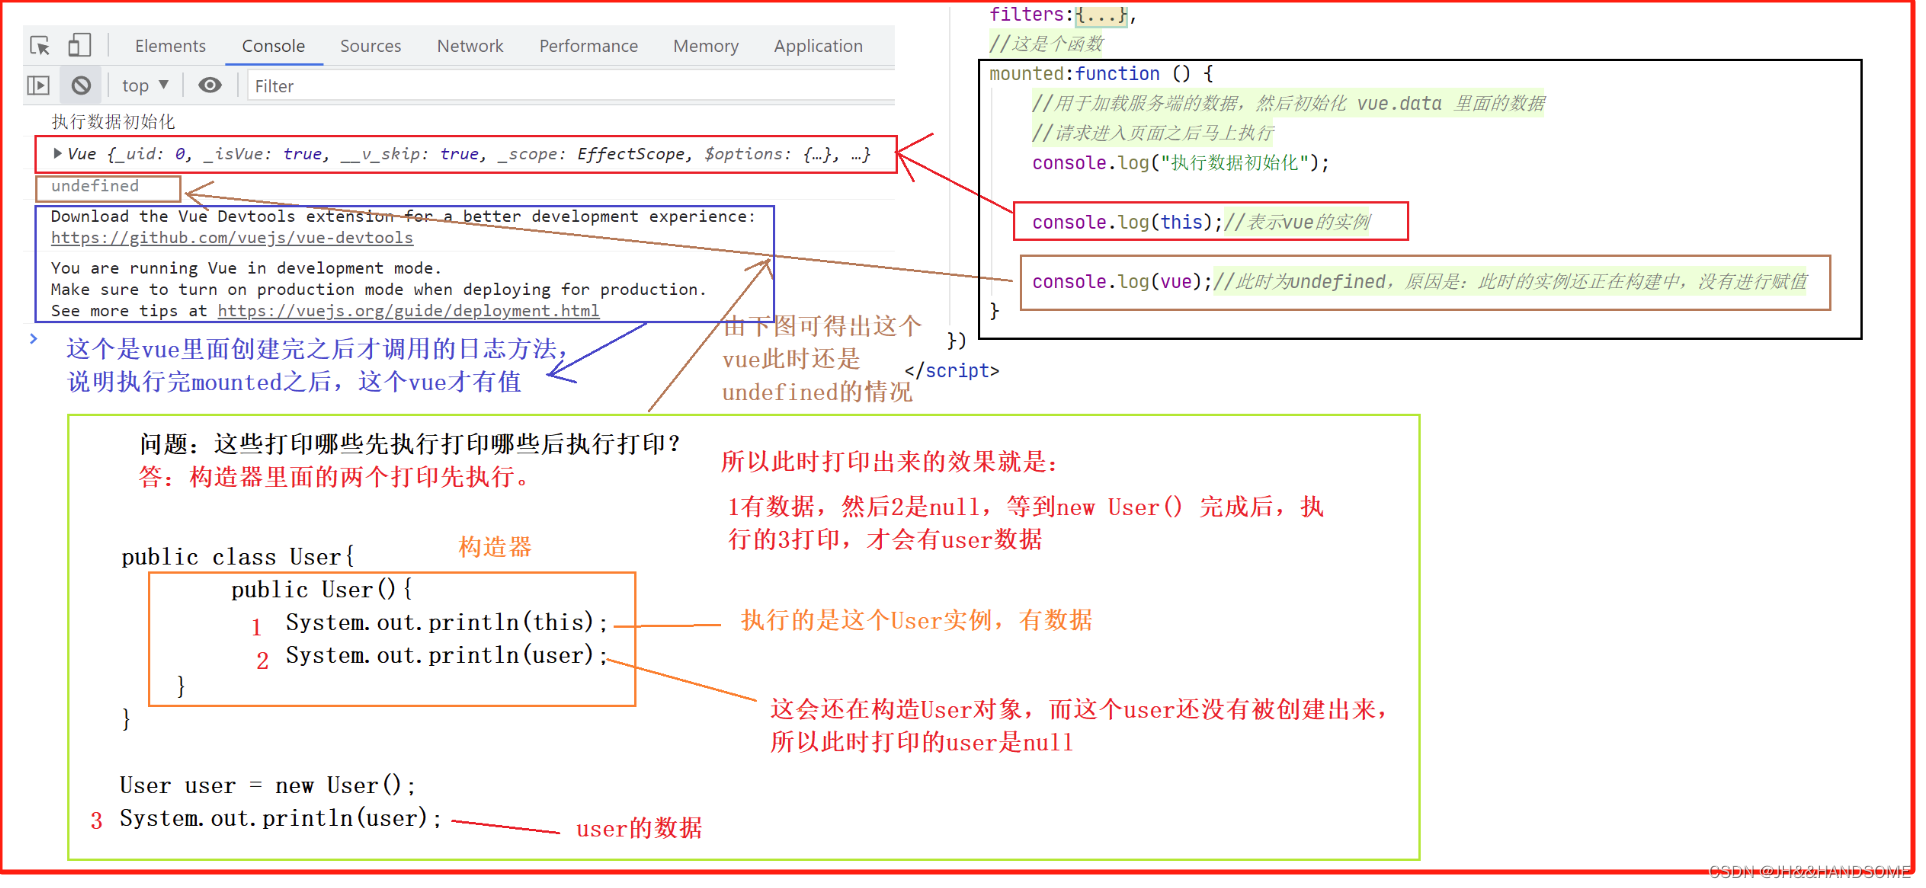Viewport: 1926px width, 888px height.
Task: Click 'You are running Vue in development mode.'
Action: pos(246,268)
